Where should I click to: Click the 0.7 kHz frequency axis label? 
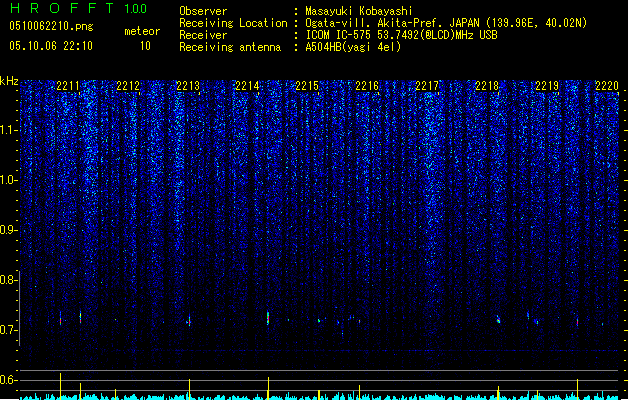click(9, 330)
